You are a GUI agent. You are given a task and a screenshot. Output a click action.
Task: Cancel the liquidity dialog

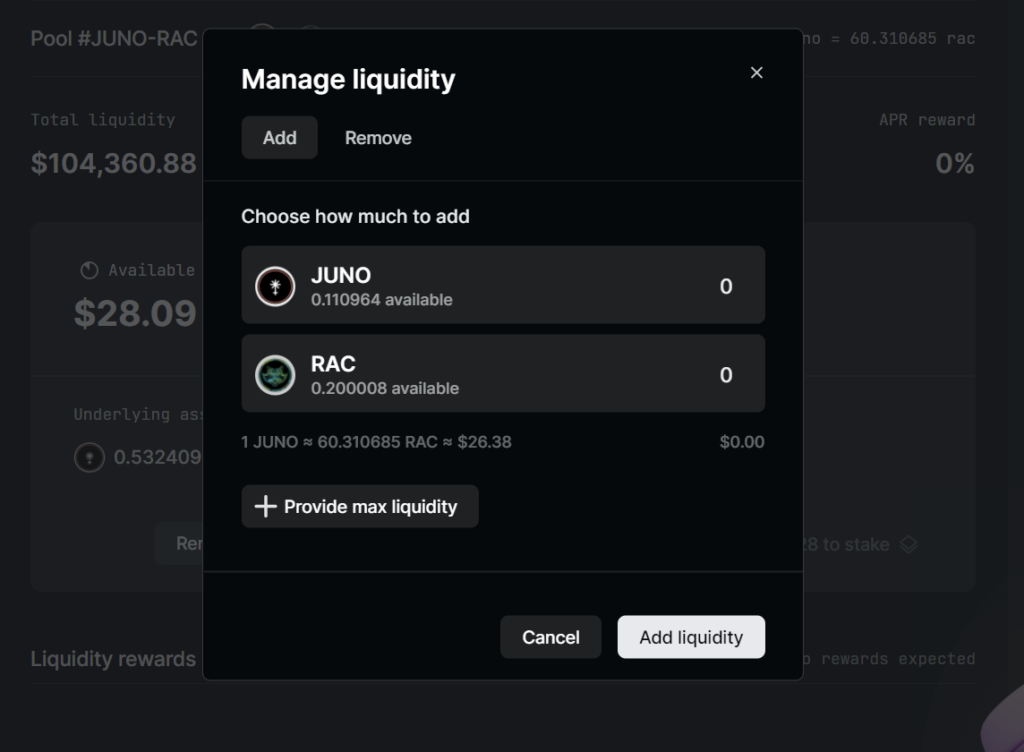(550, 637)
